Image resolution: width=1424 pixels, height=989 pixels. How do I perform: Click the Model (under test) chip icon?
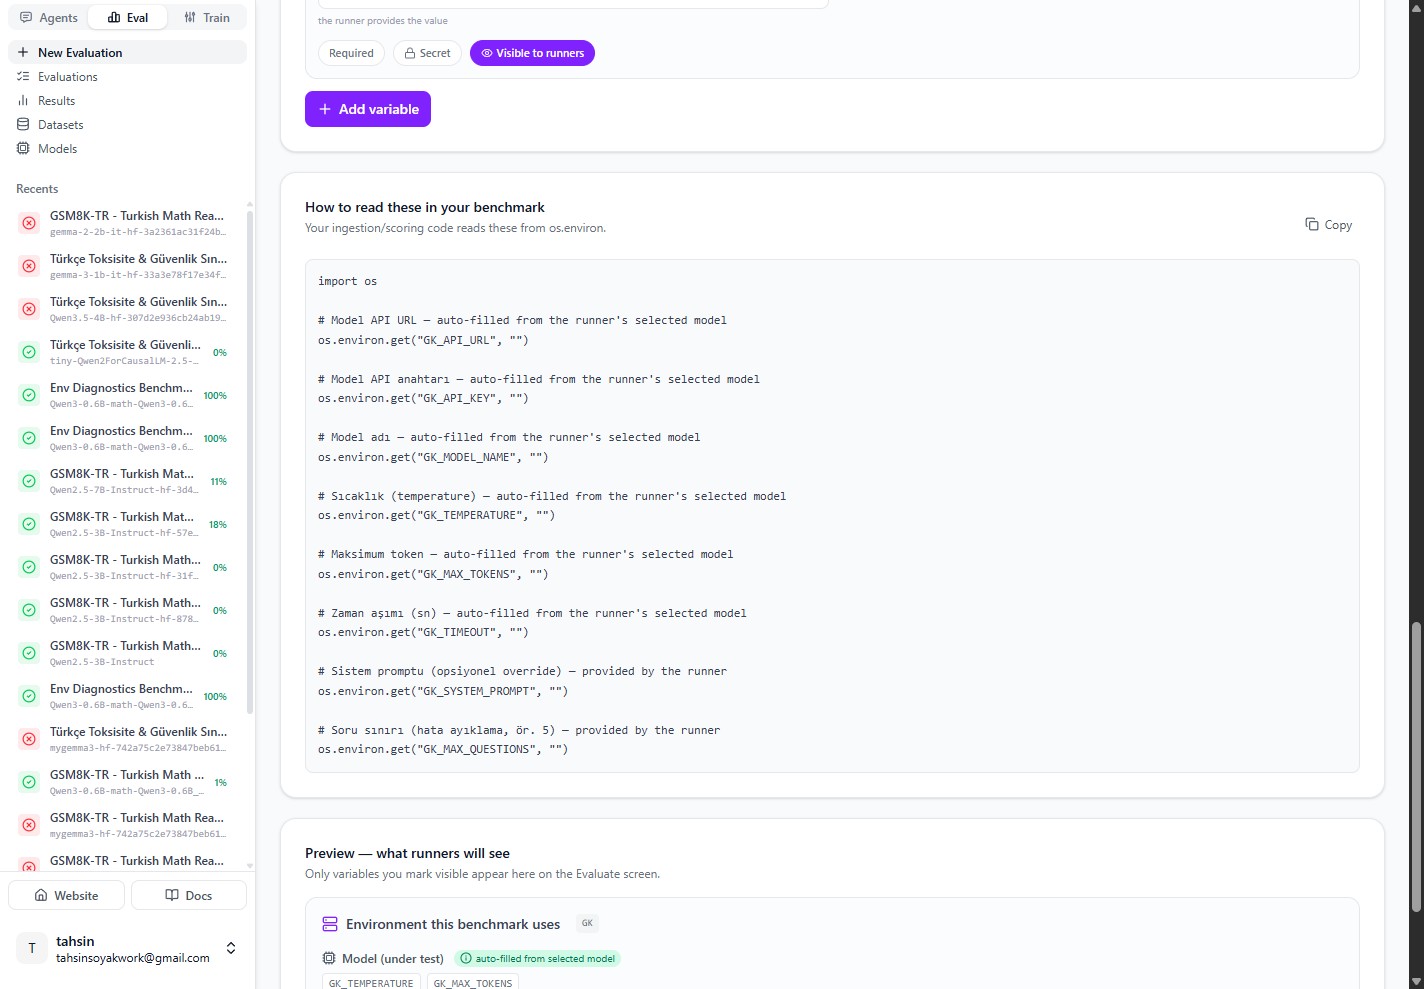point(329,958)
